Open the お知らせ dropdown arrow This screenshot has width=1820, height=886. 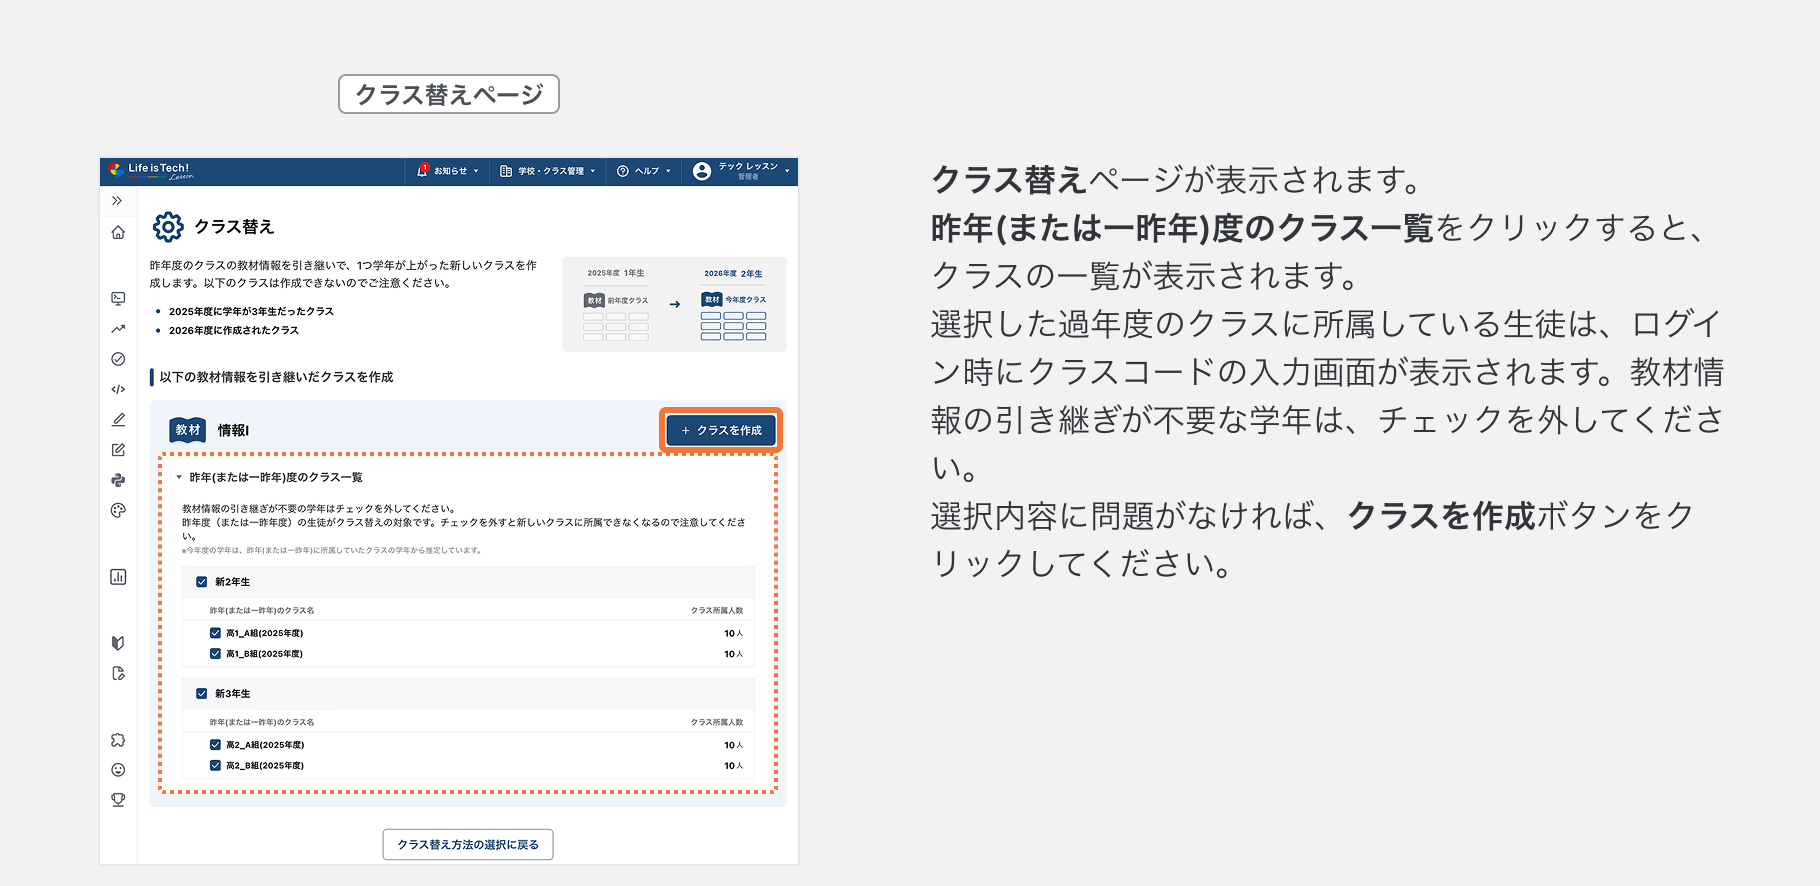(x=476, y=171)
